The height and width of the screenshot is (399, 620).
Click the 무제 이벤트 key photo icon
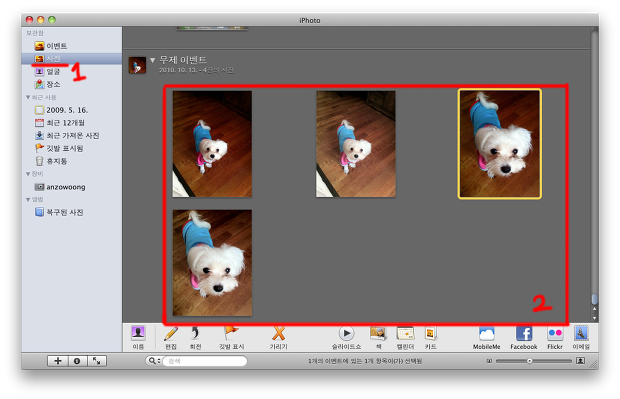tap(137, 65)
